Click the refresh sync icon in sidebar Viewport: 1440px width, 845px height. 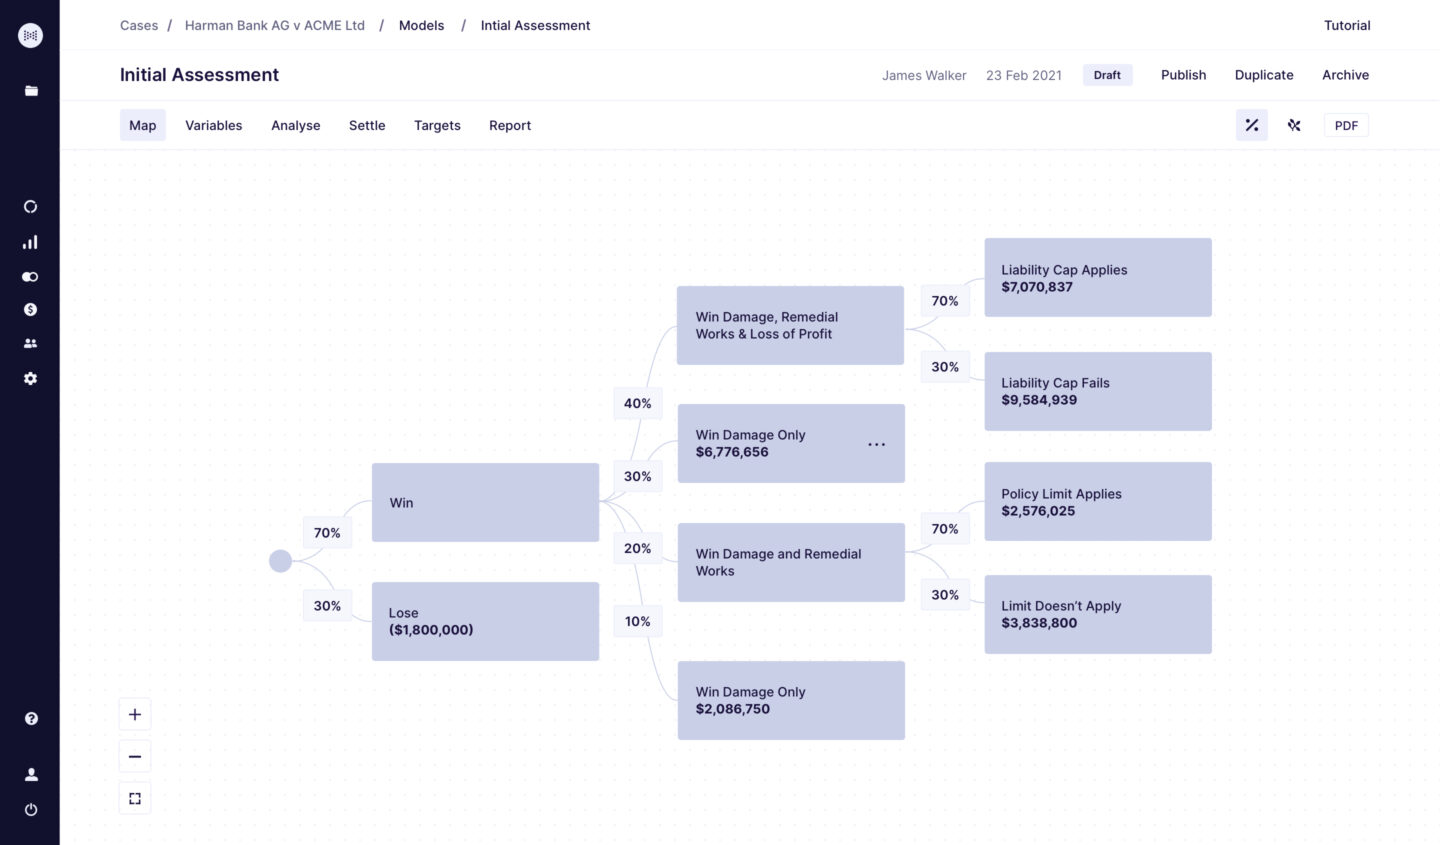(30, 206)
